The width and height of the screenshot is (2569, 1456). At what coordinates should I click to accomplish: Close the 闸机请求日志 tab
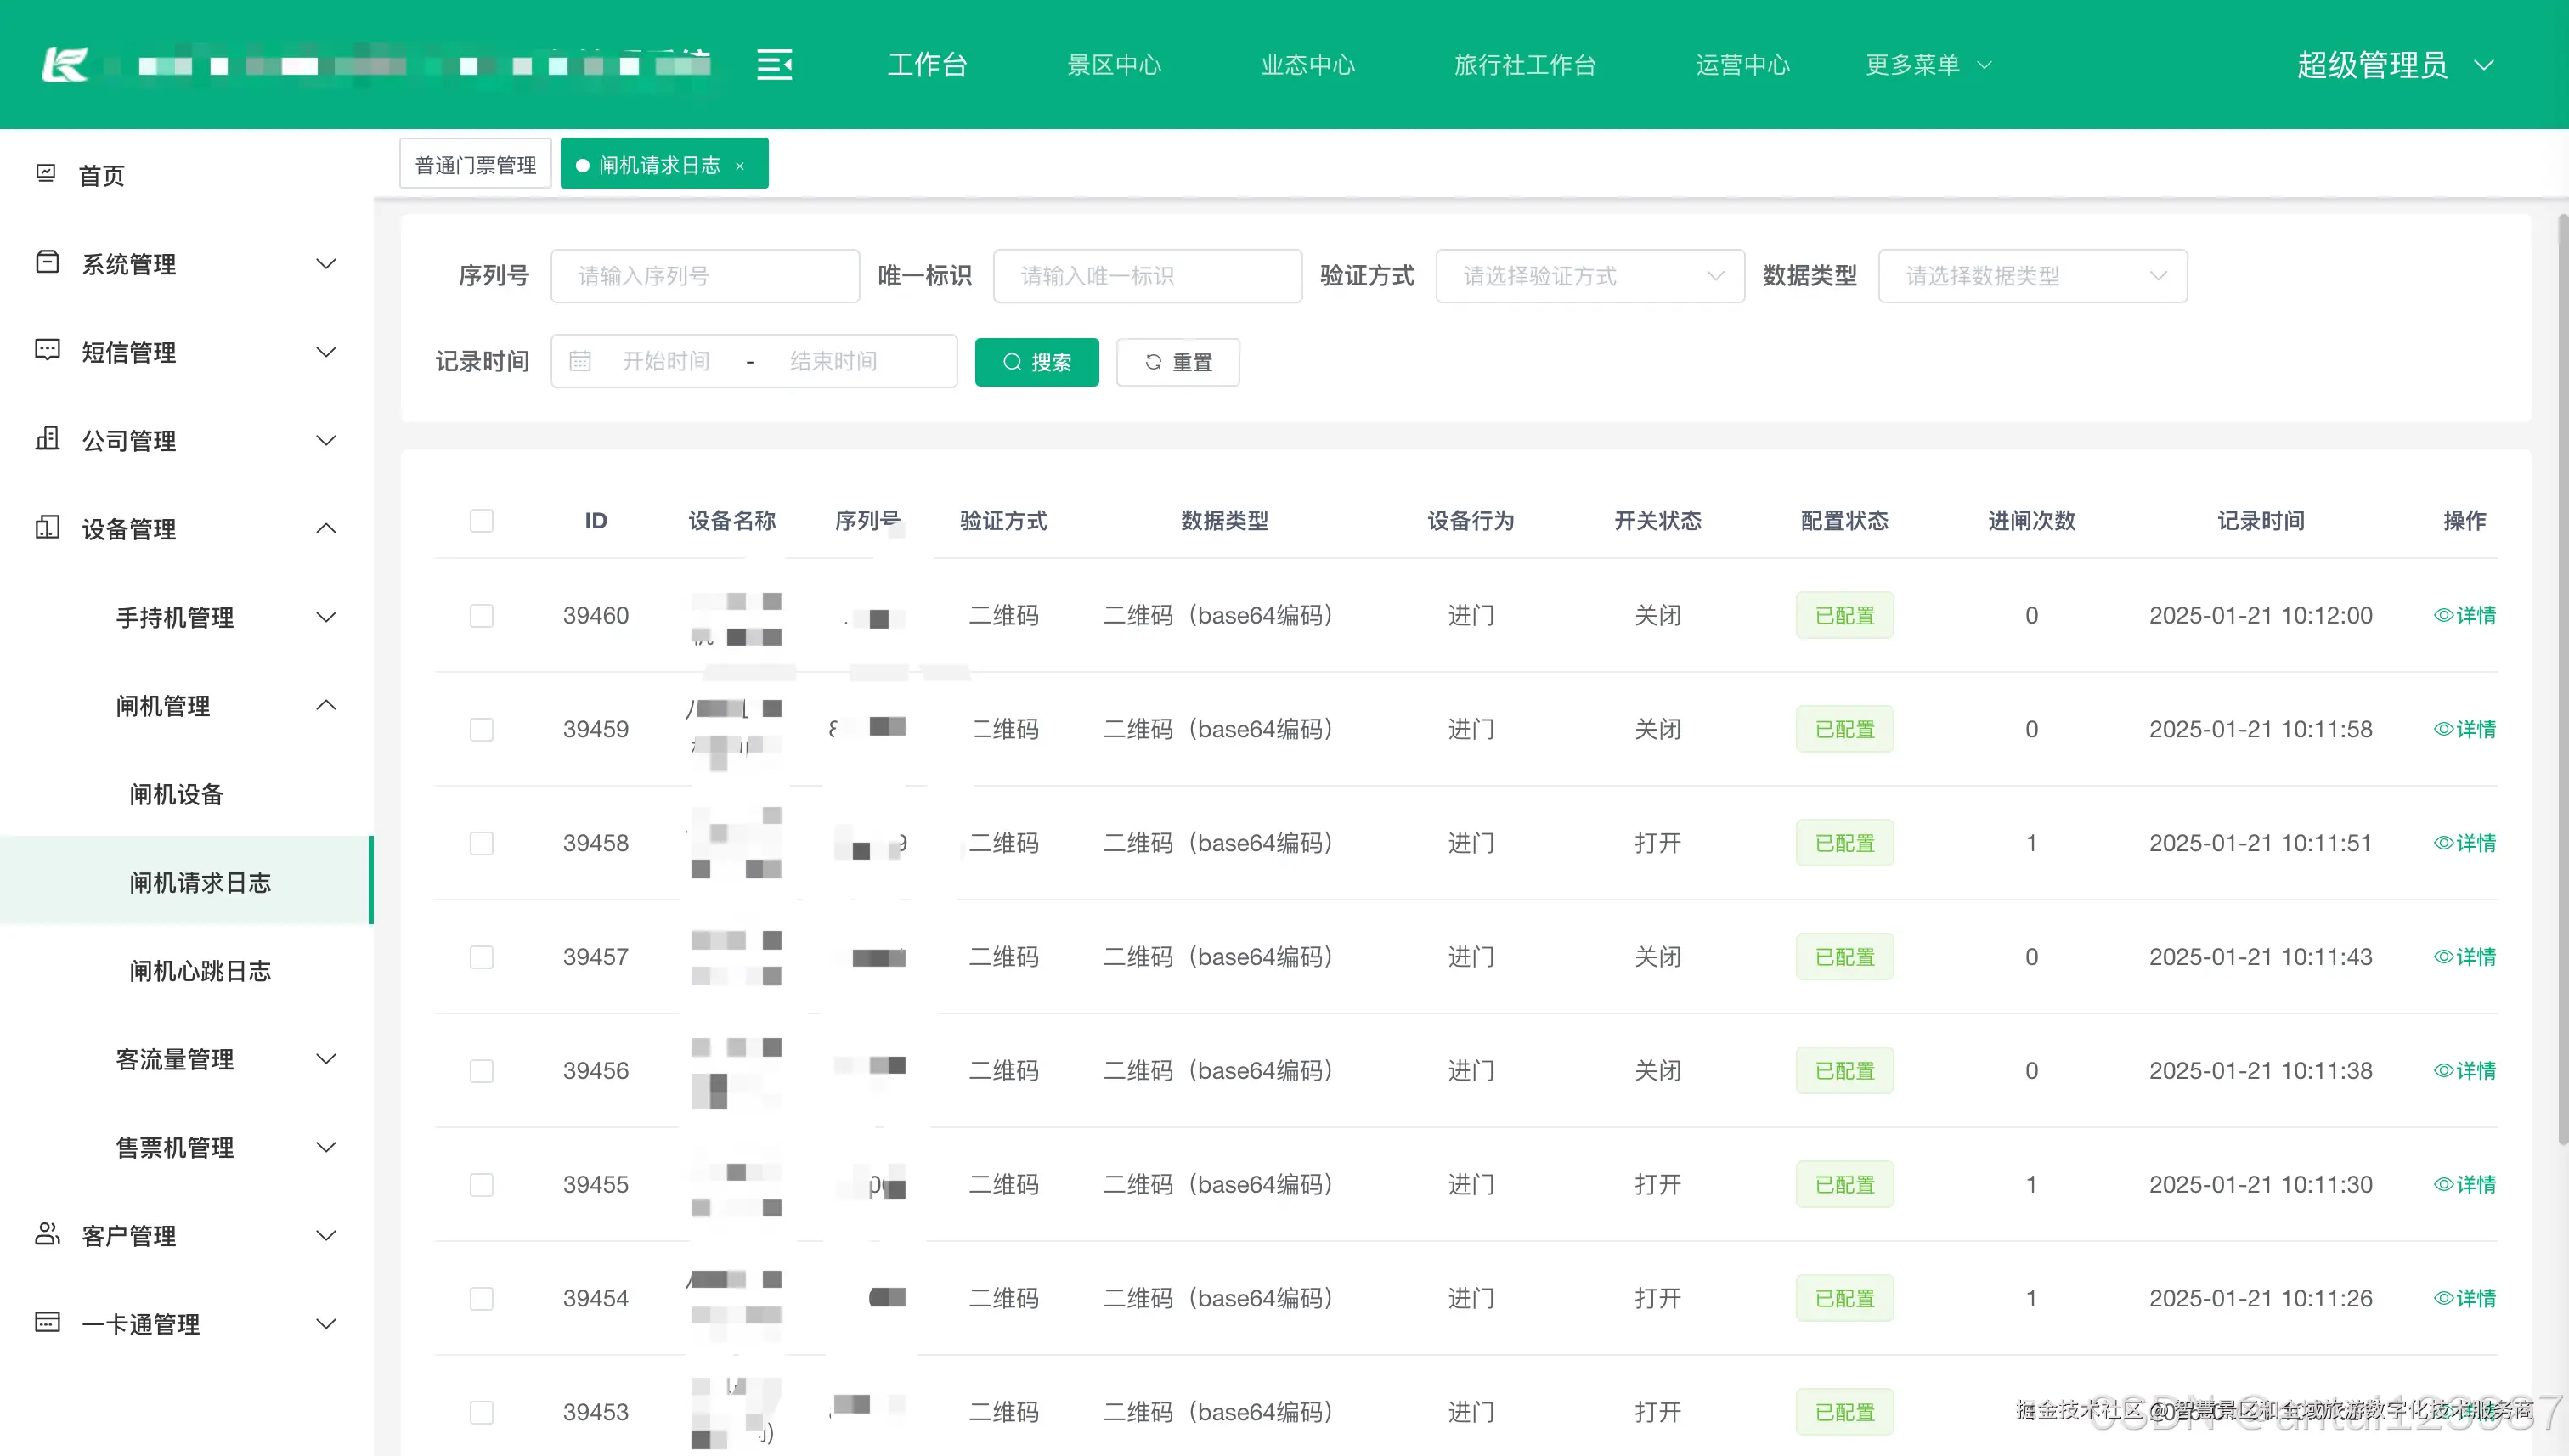(740, 166)
